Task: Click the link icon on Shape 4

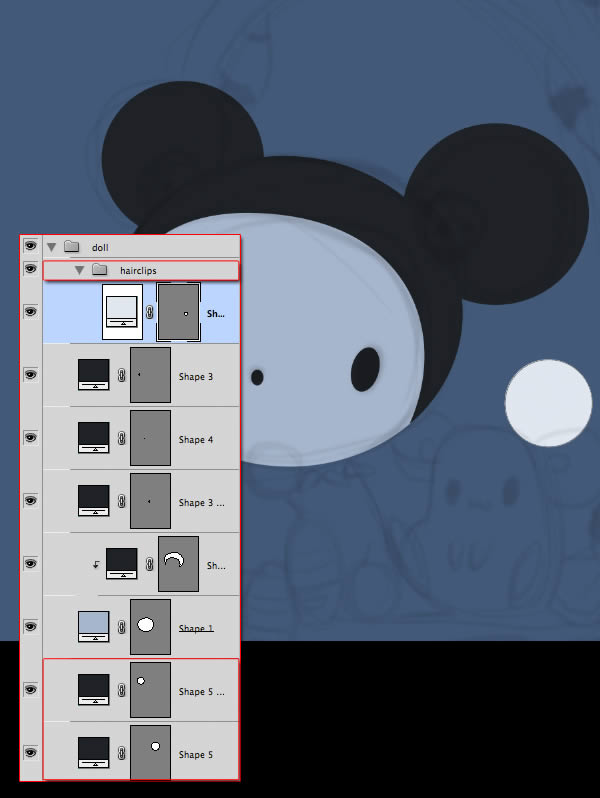Action: [122, 438]
